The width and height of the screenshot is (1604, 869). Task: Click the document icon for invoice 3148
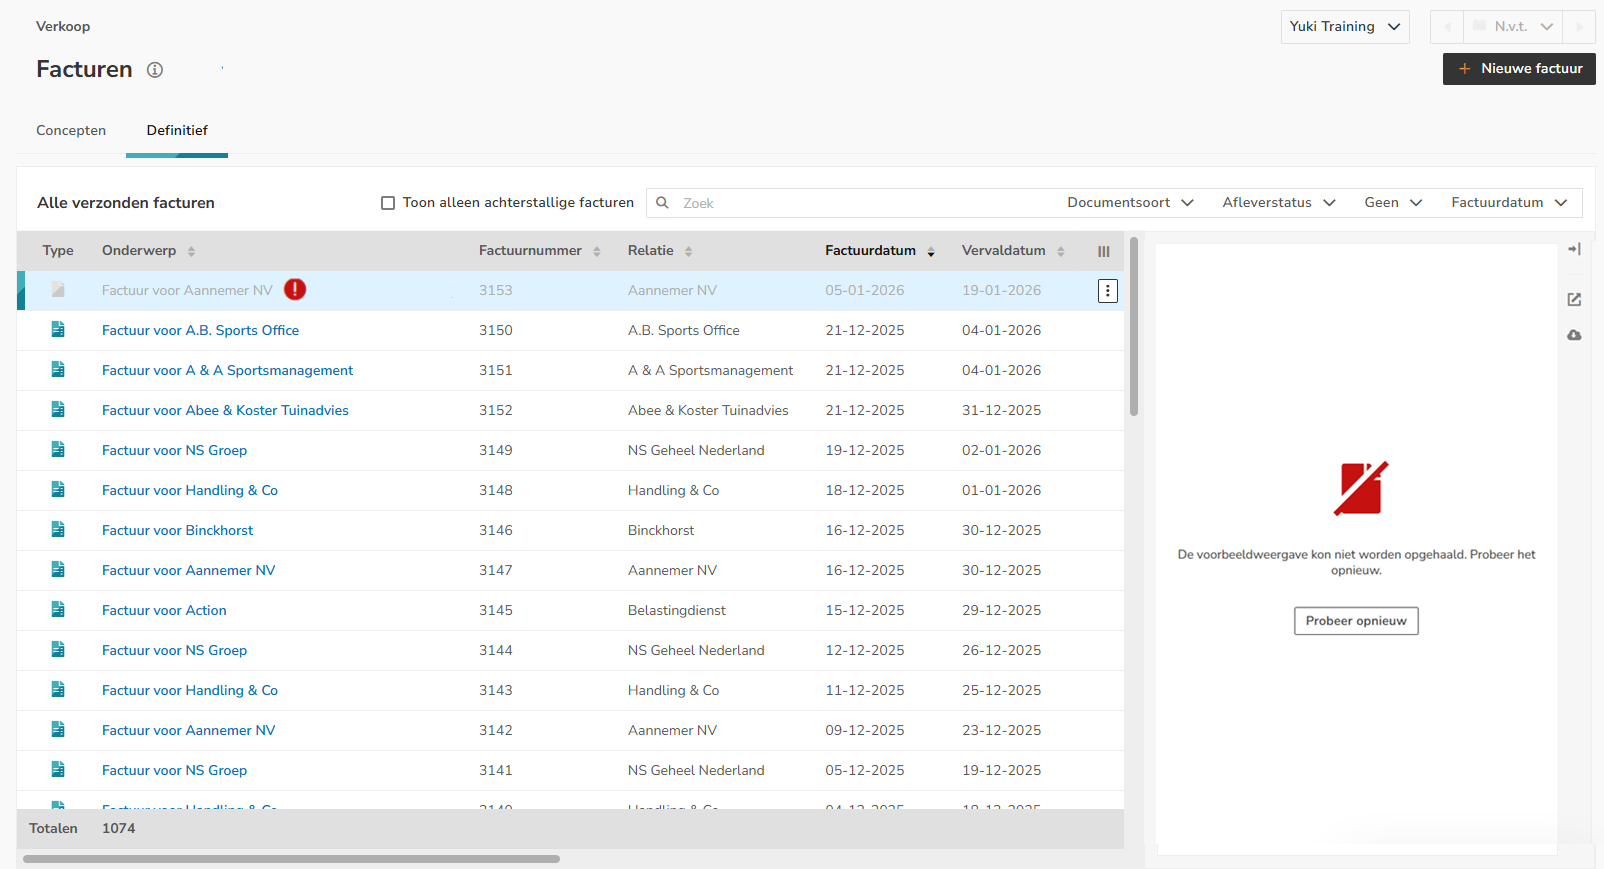tap(58, 490)
